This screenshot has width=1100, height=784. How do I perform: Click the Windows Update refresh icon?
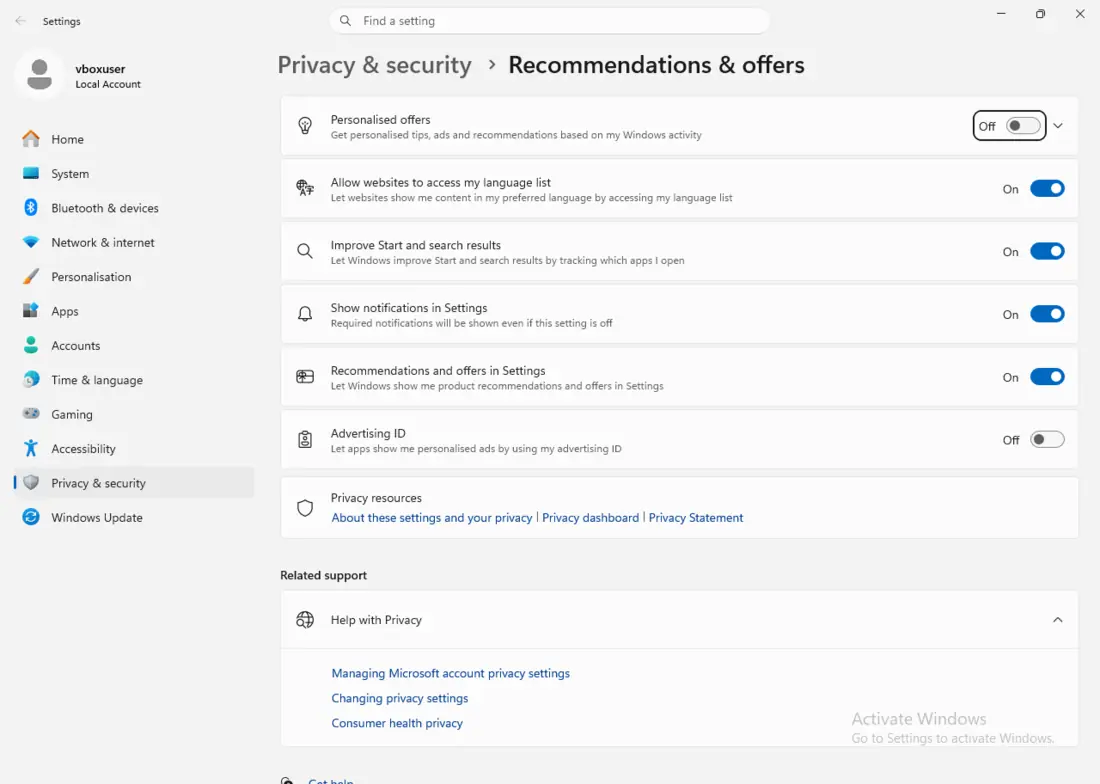click(x=31, y=517)
